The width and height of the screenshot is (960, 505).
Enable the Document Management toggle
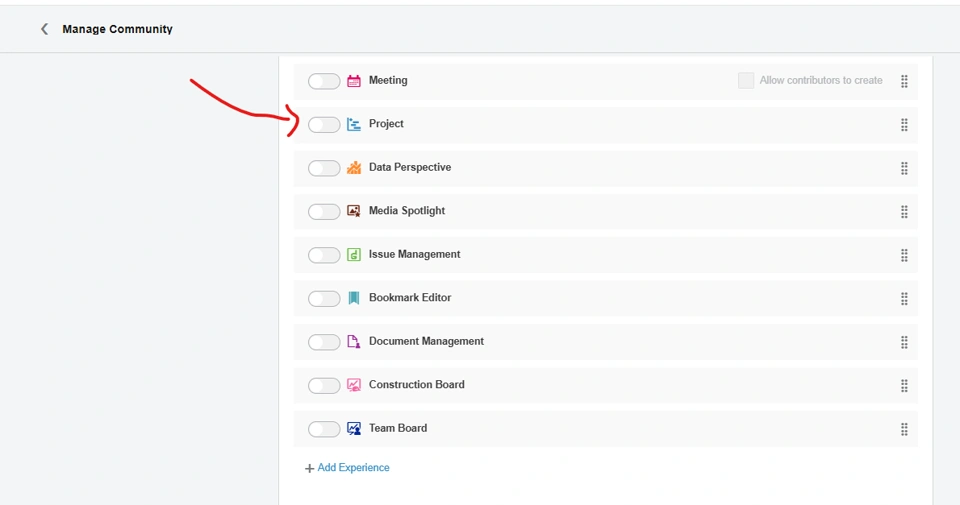324,342
